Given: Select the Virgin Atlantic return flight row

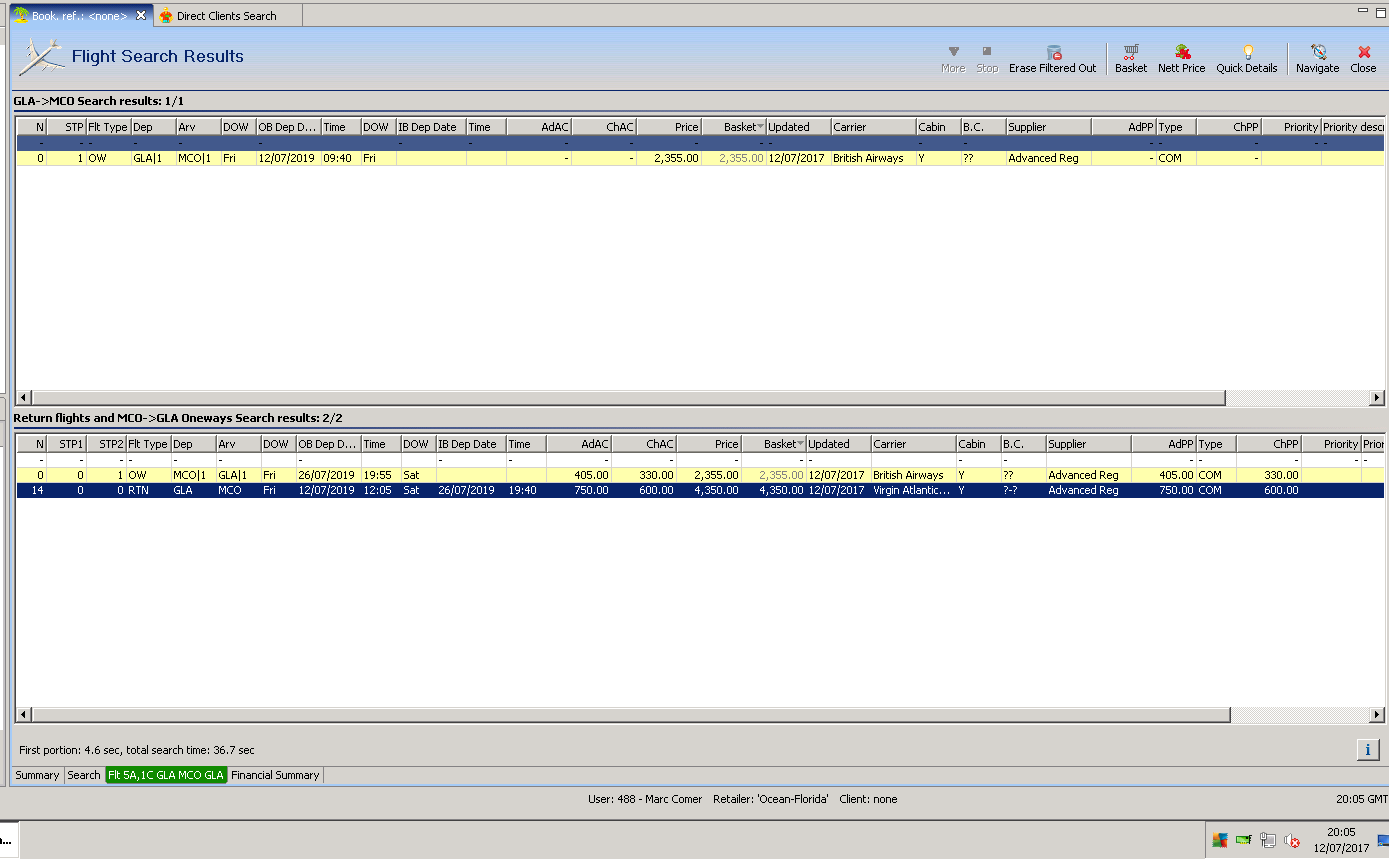Looking at the screenshot, I should click(700, 491).
